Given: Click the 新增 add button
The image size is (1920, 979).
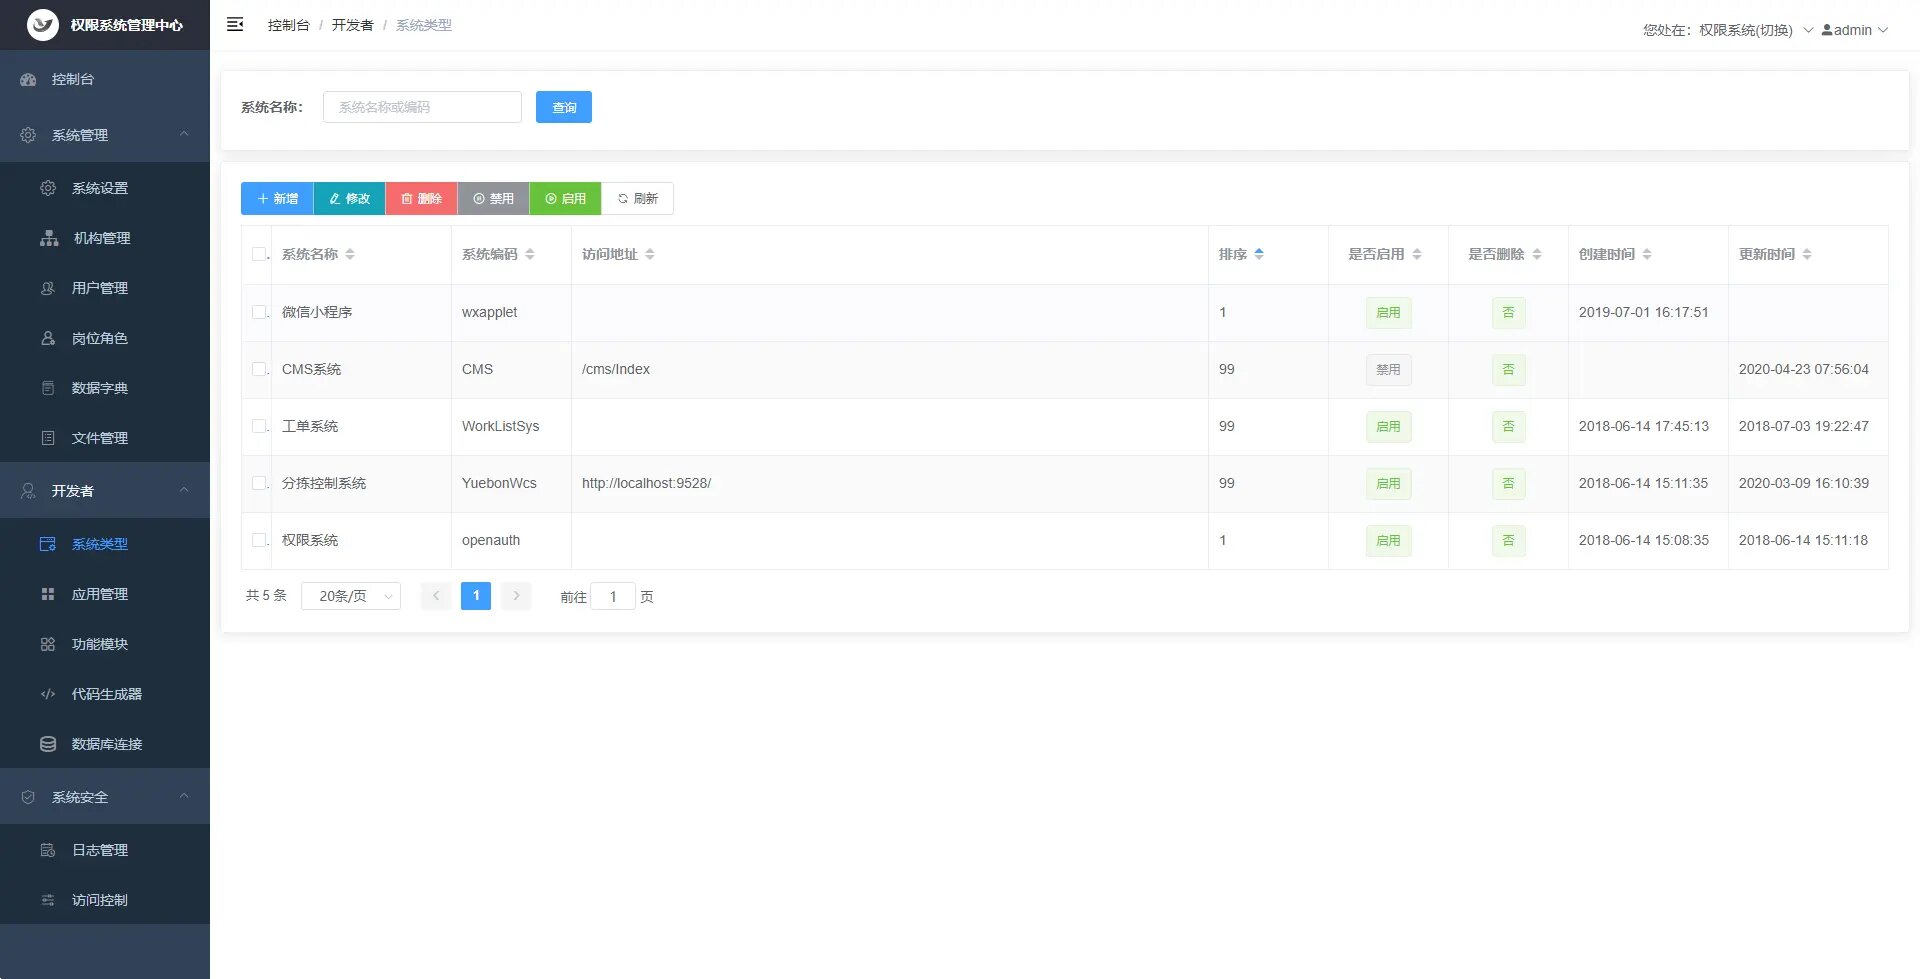Looking at the screenshot, I should [277, 198].
